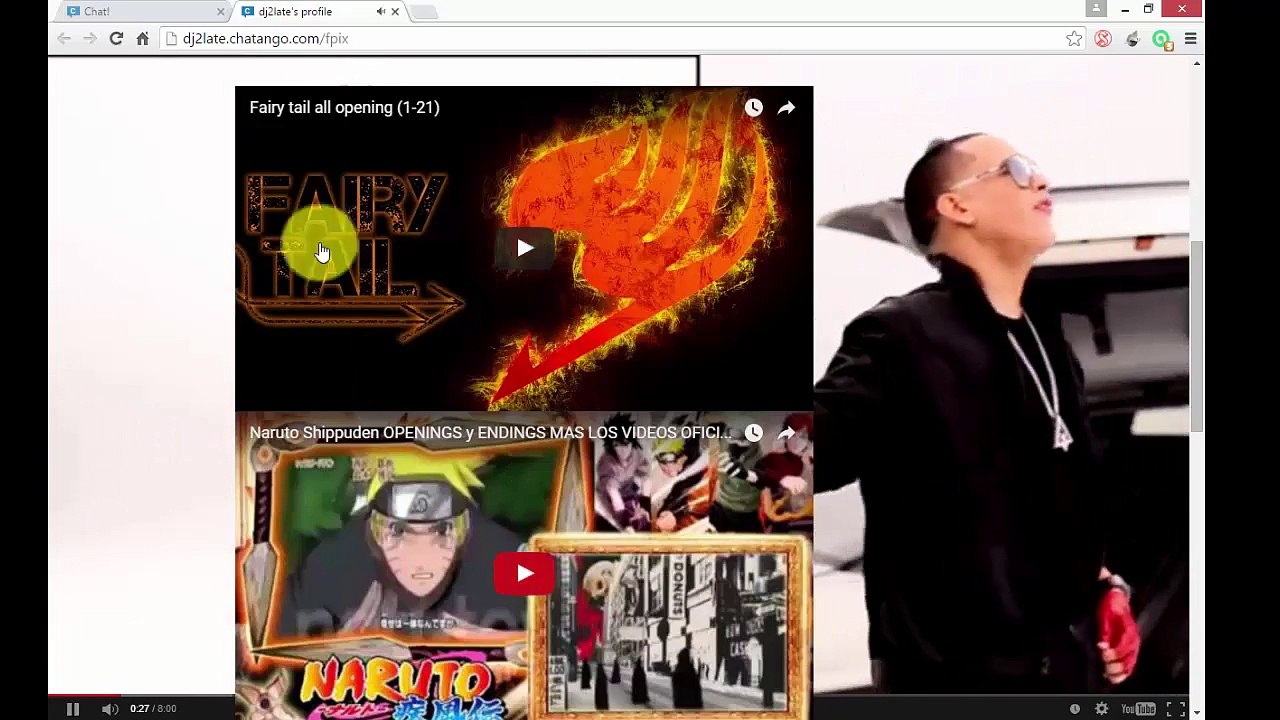1280x720 pixels.
Task: Click the outer video red progress bar
Action: (x=84, y=695)
